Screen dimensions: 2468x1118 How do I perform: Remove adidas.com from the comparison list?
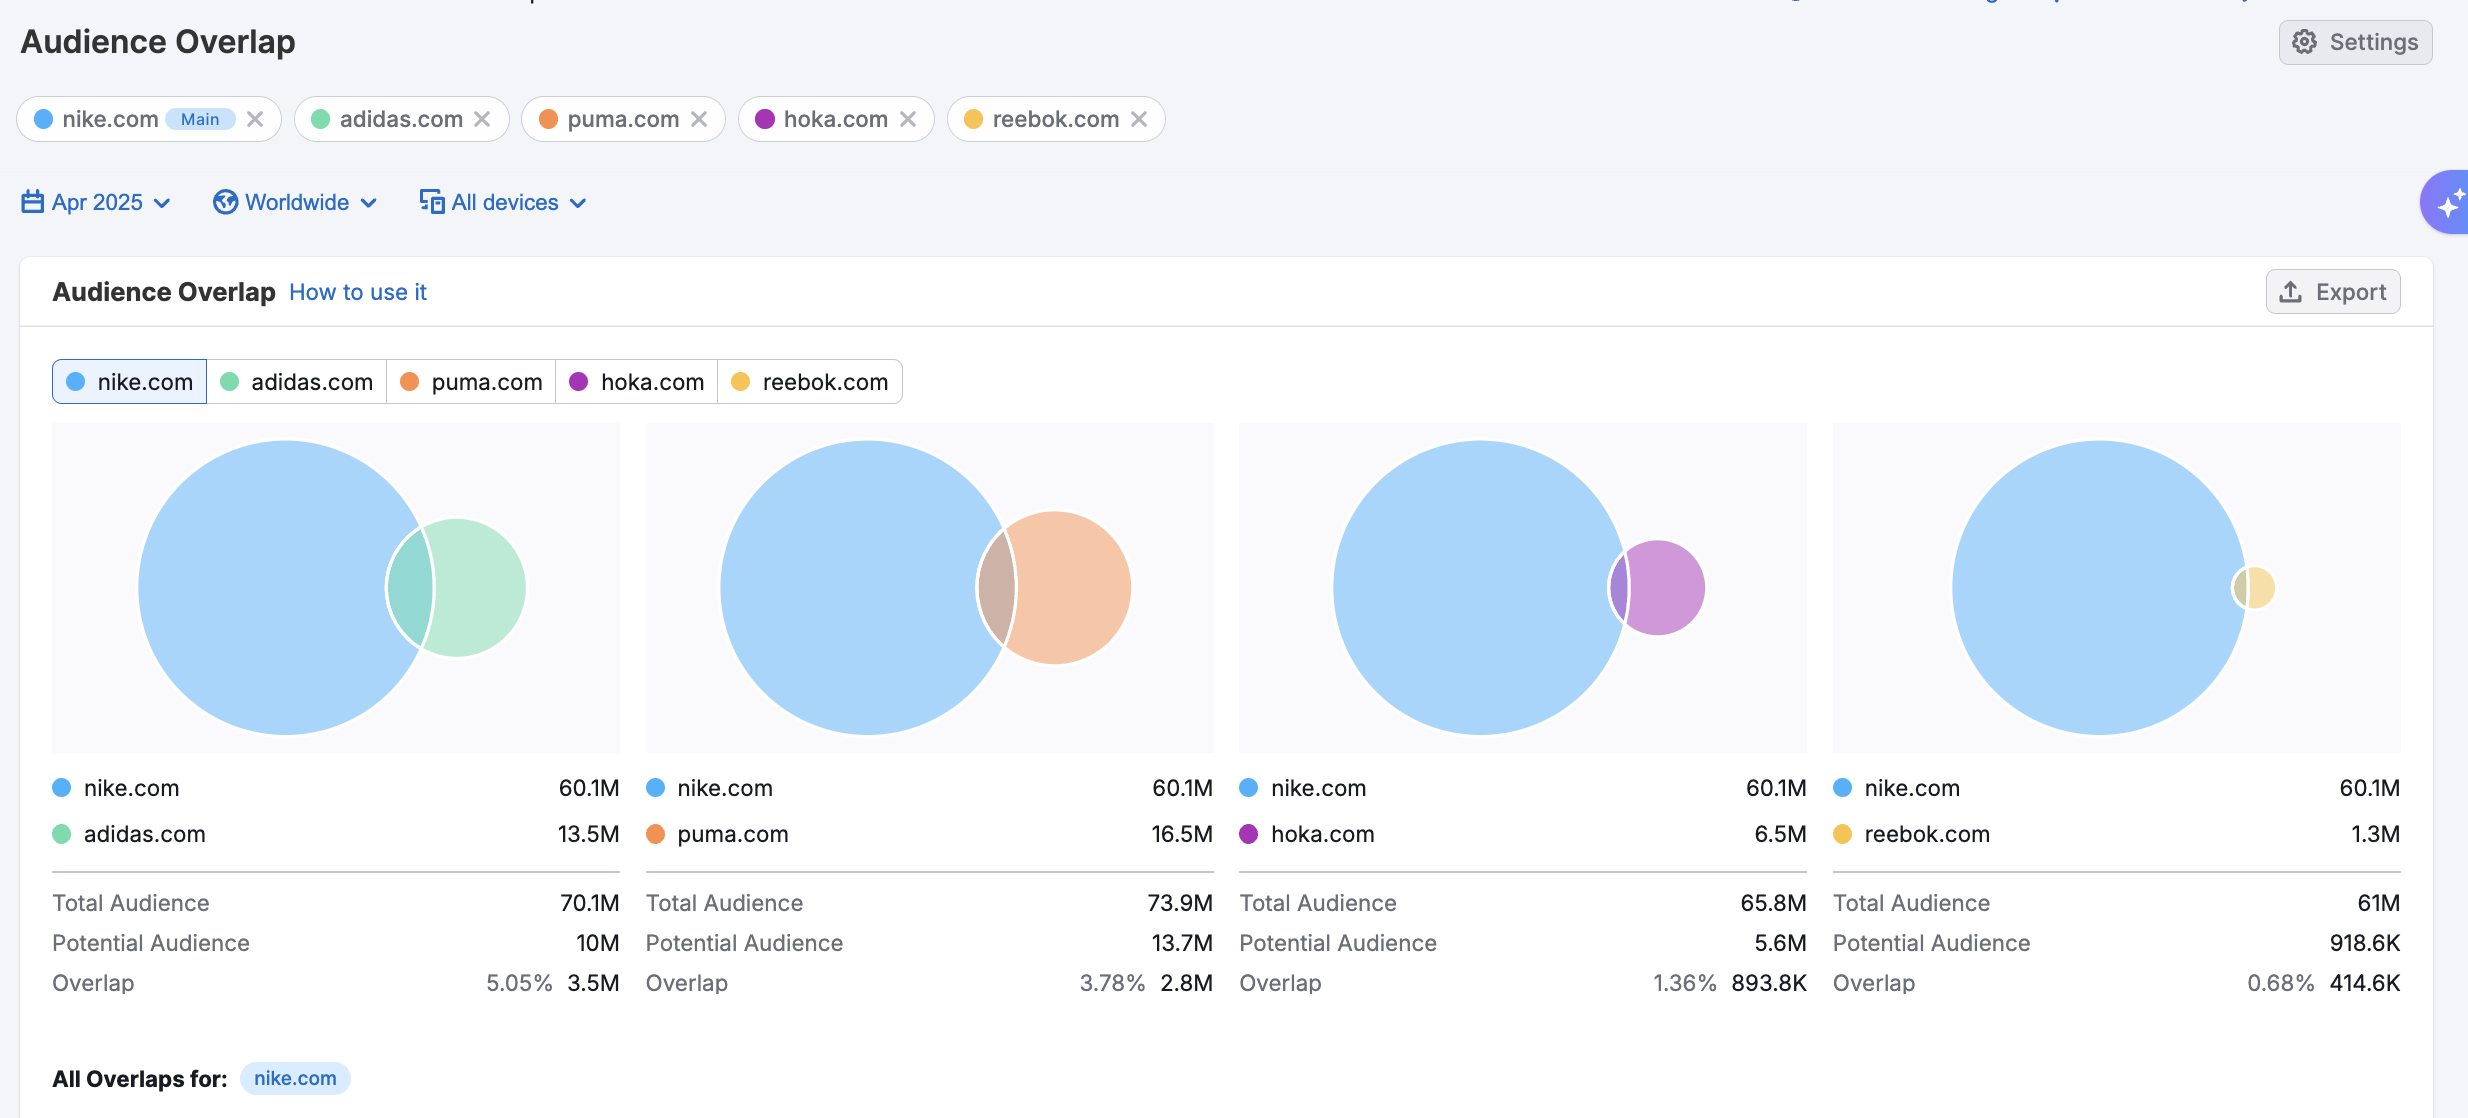[482, 119]
